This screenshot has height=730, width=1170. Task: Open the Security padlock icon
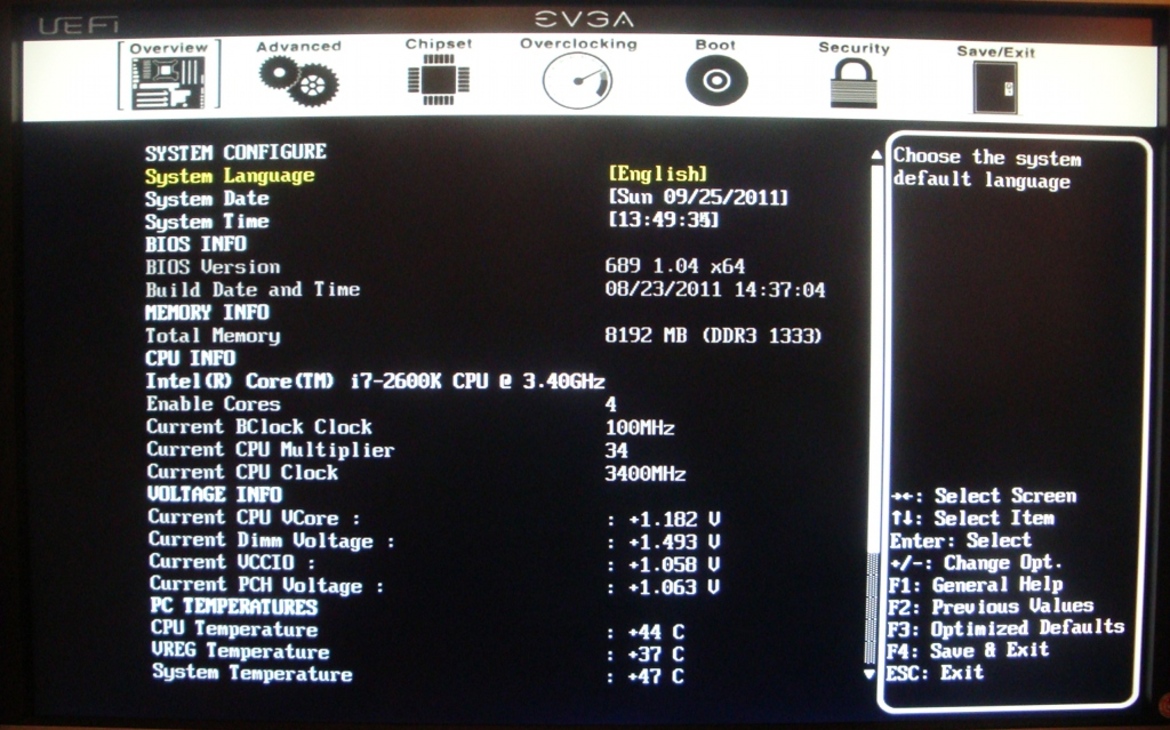[x=853, y=83]
